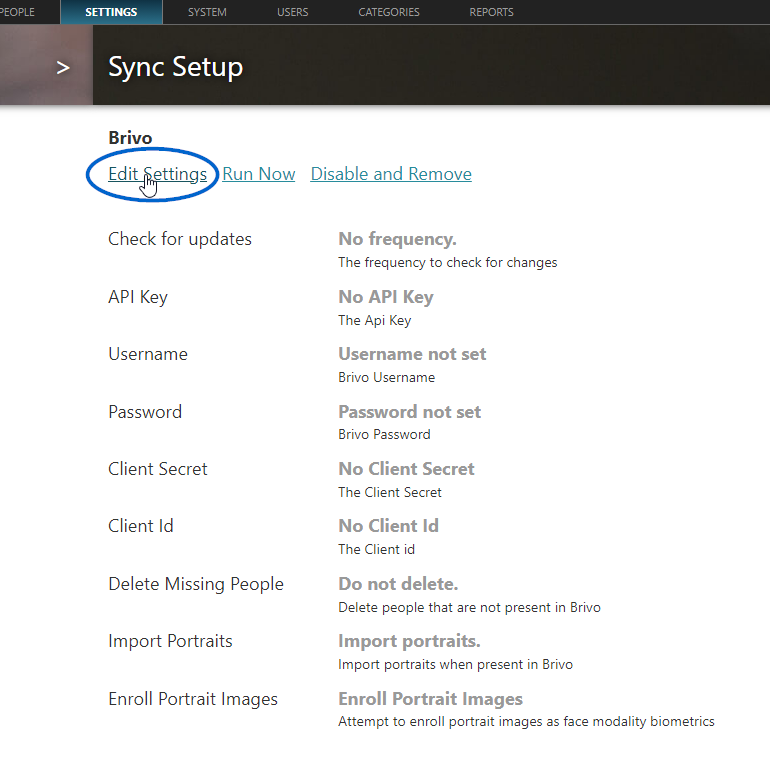Go to the Categories tab
This screenshot has width=770, height=770.
click(389, 12)
